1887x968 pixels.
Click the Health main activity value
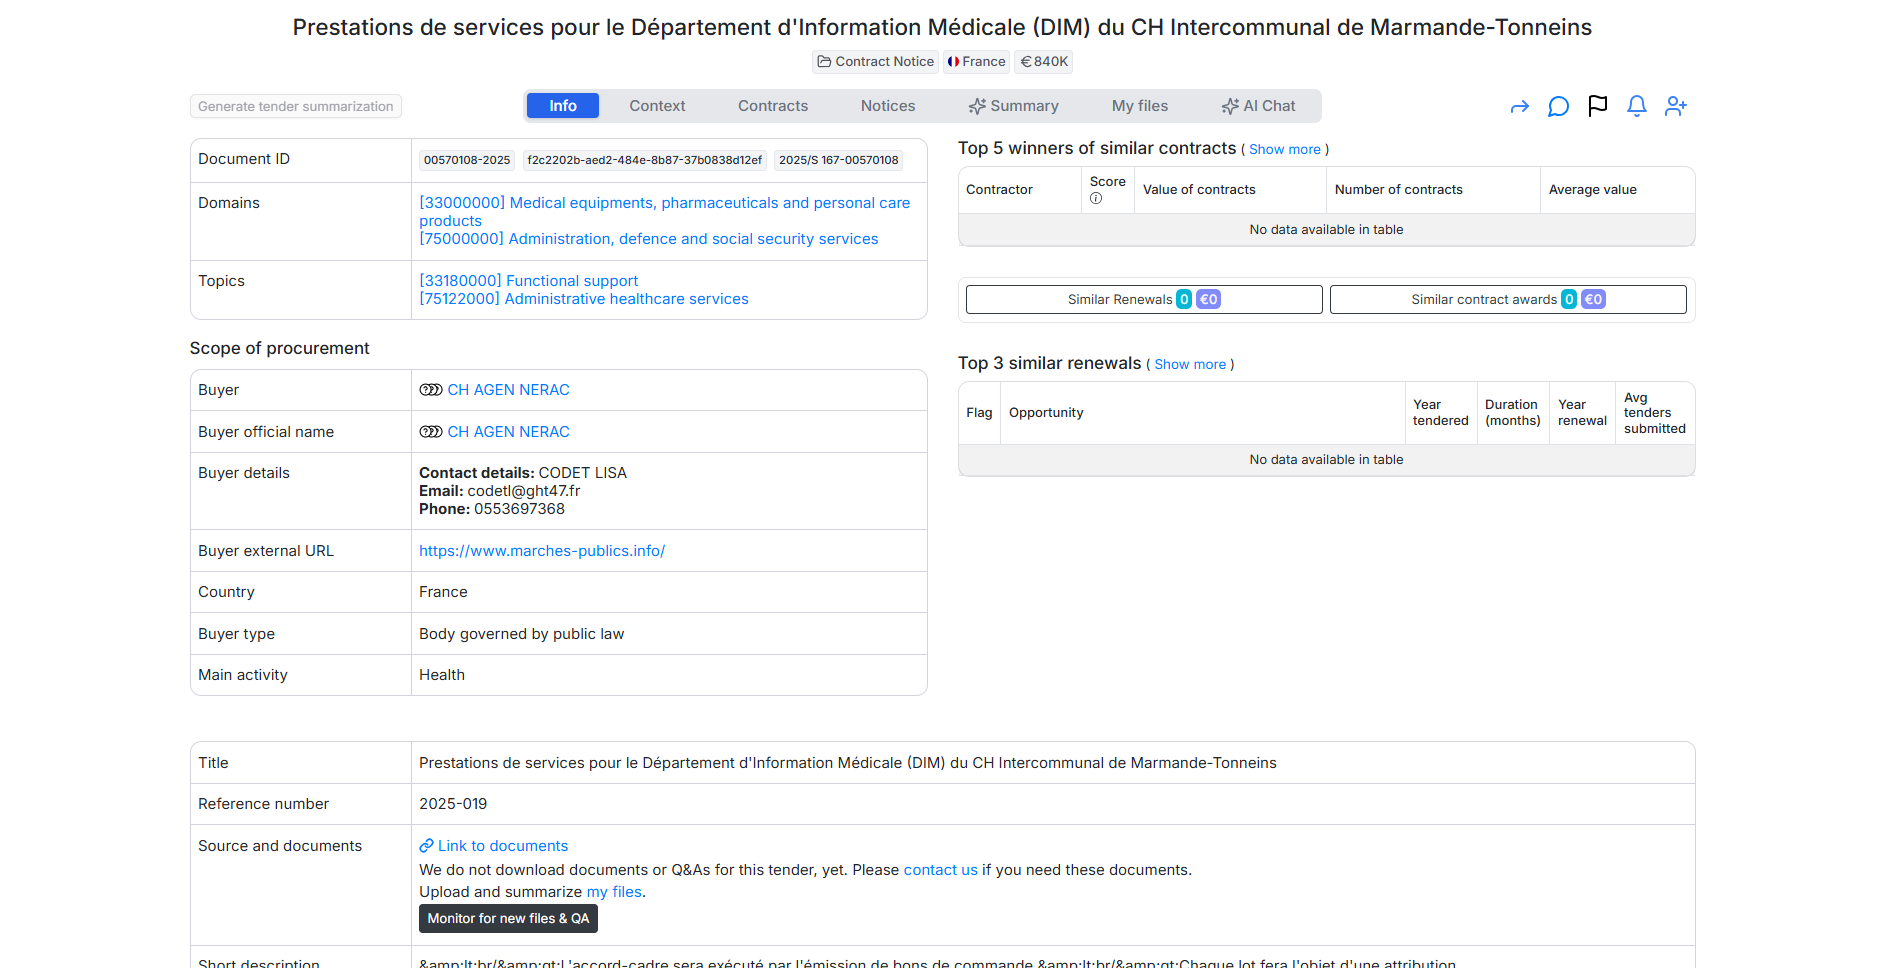(x=442, y=675)
